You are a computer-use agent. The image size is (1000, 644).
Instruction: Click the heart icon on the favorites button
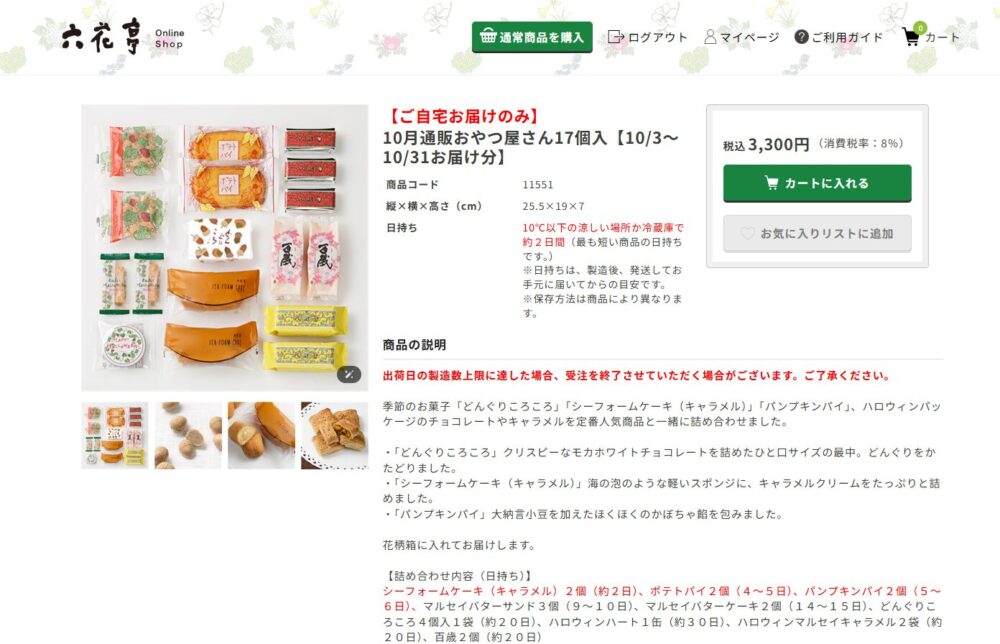pyautogui.click(x=747, y=233)
